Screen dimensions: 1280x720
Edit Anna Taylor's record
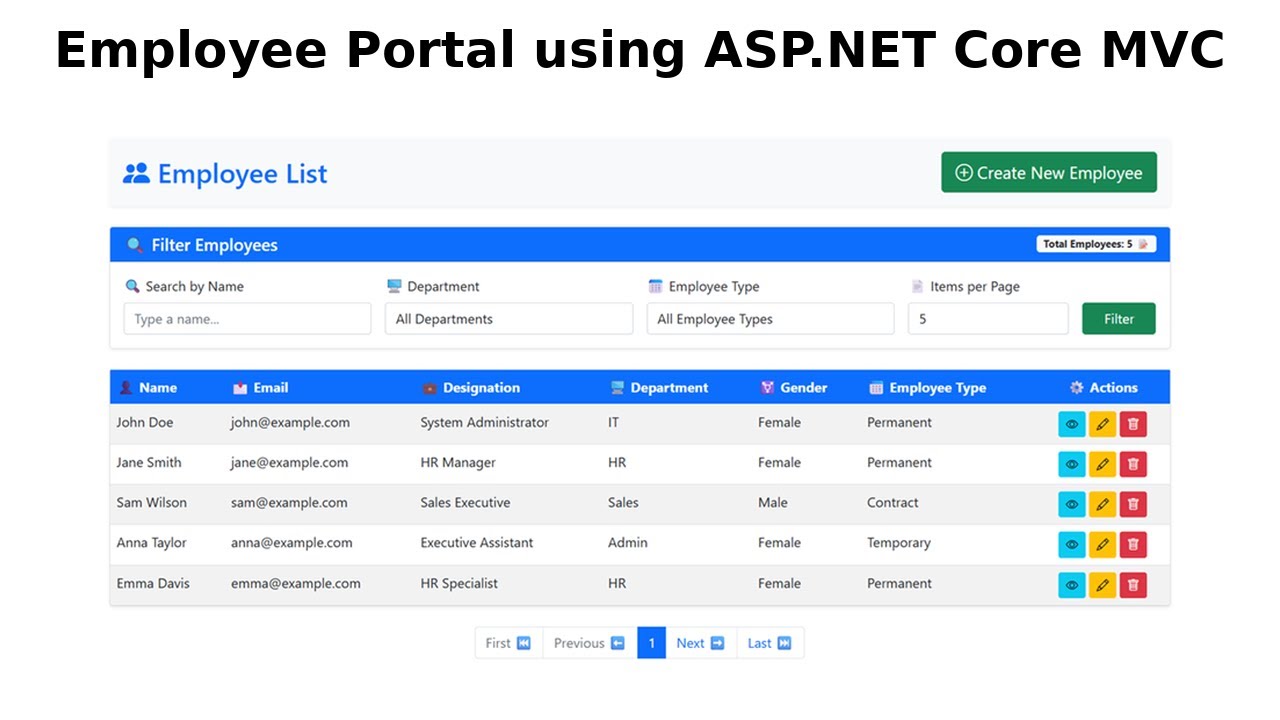(1102, 544)
